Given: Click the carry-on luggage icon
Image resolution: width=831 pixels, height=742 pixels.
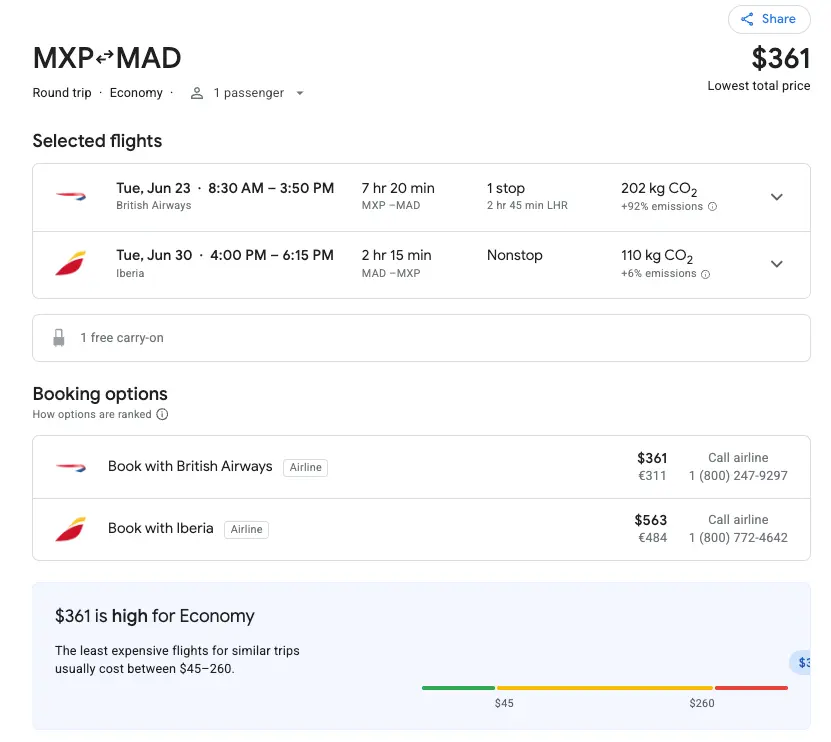Looking at the screenshot, I should click(59, 338).
